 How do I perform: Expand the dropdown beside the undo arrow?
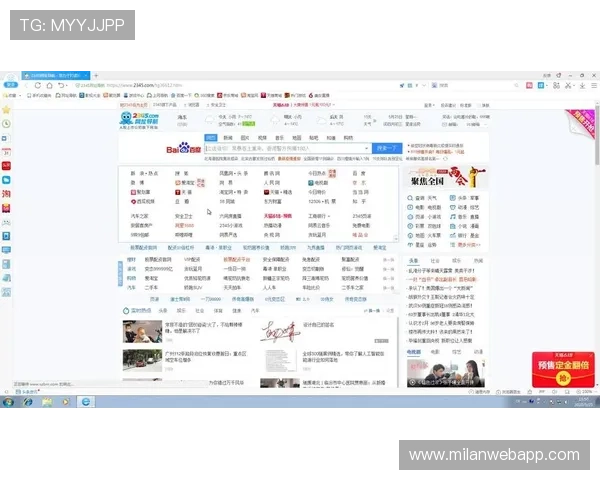pyautogui.click(x=67, y=86)
